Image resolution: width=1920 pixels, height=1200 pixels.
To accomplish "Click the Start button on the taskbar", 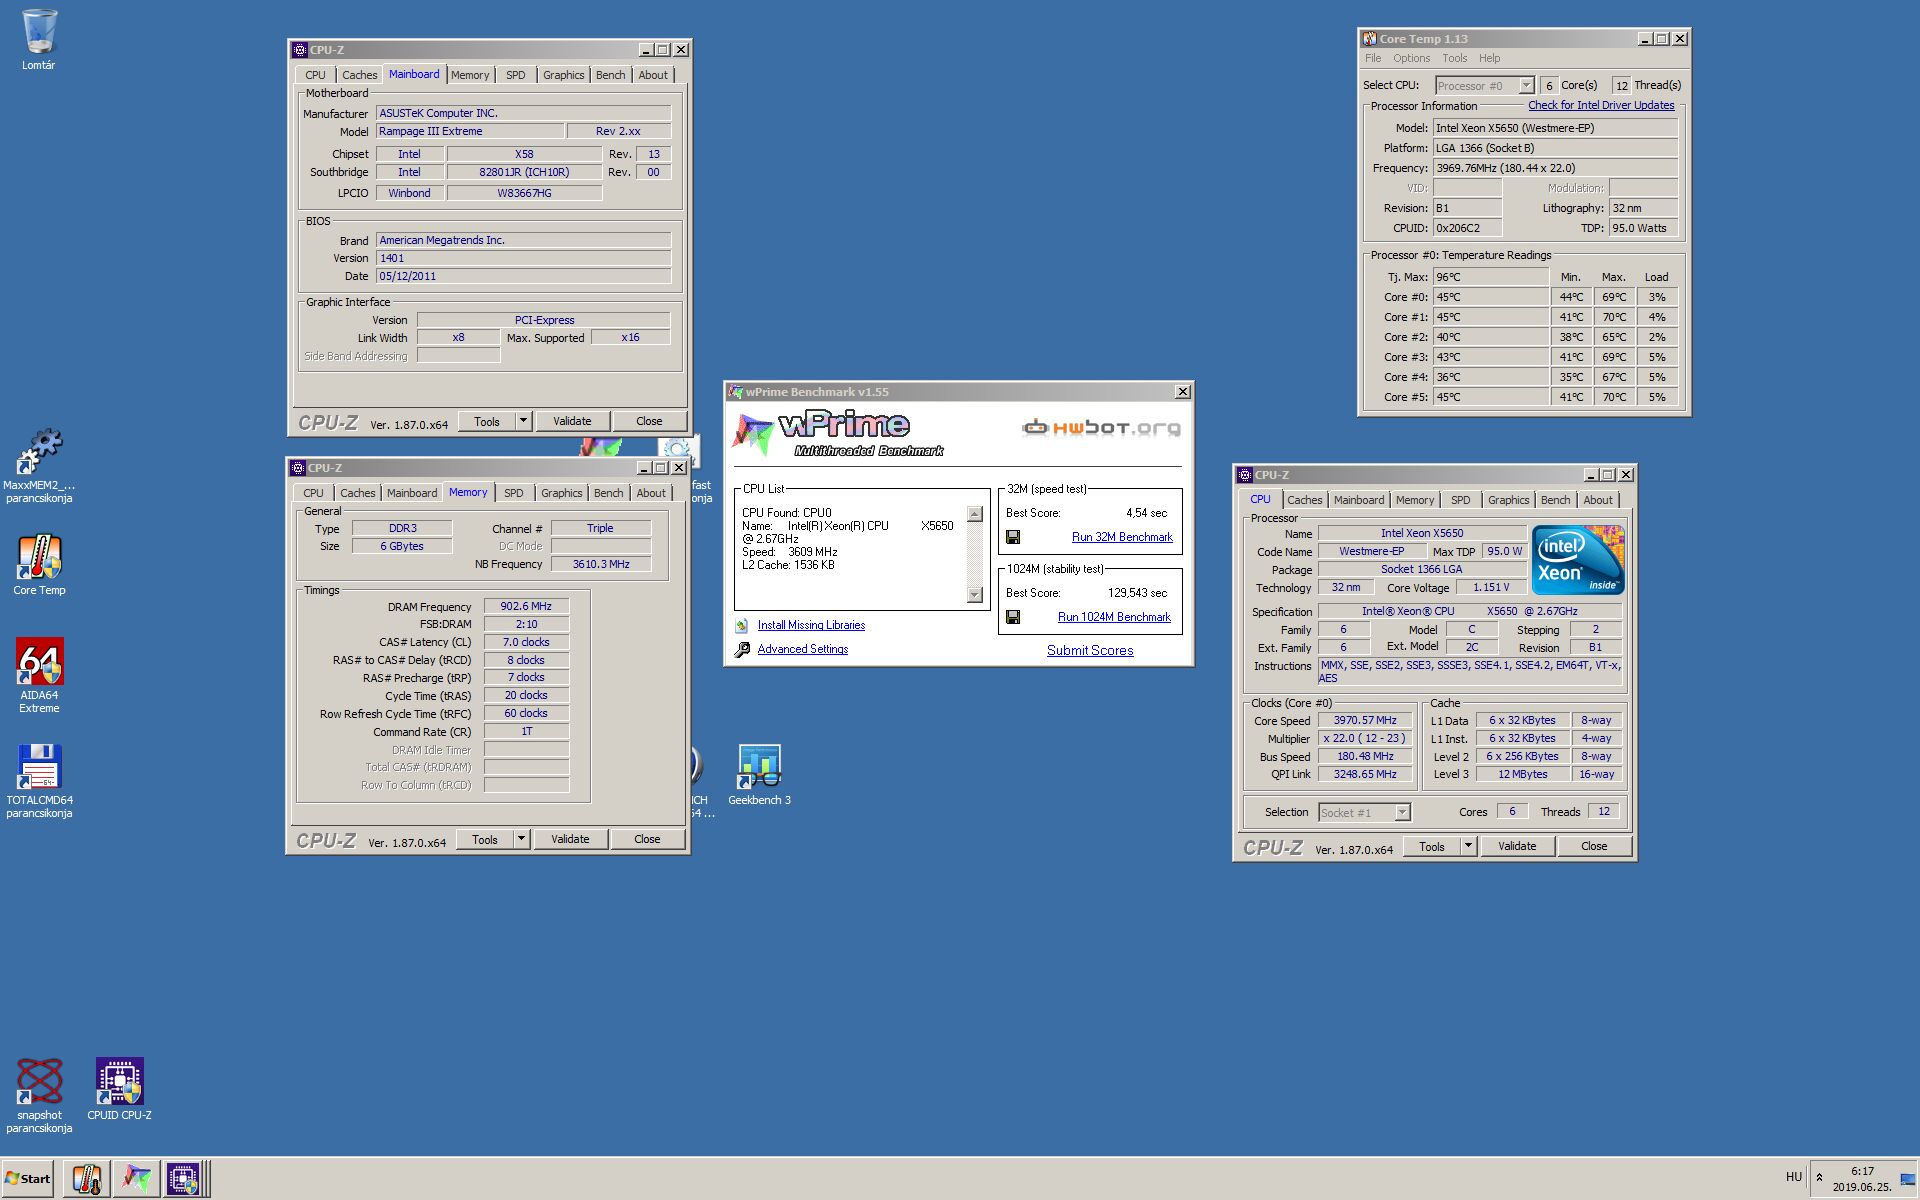I will coord(28,1178).
